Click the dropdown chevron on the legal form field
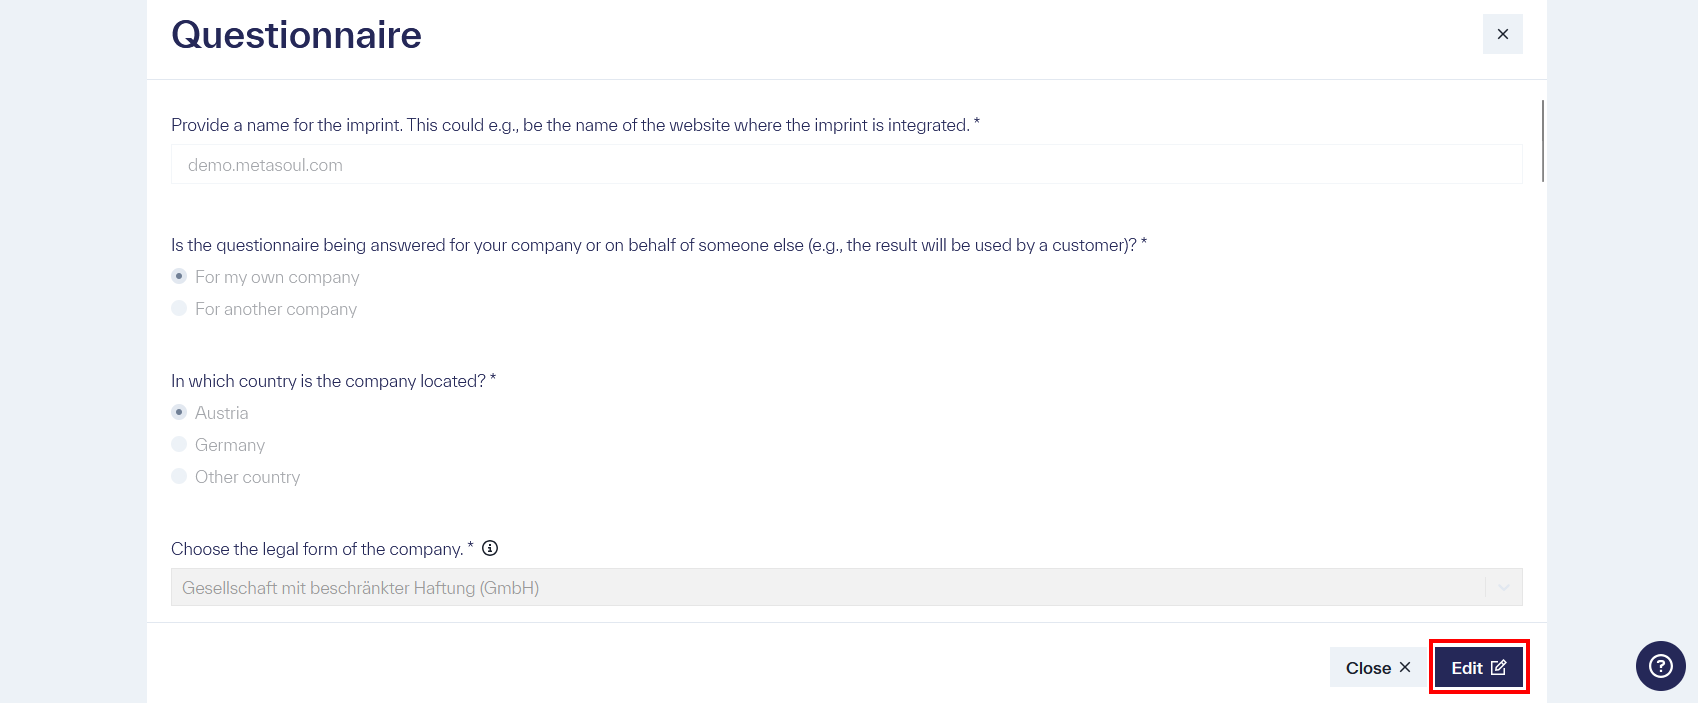1698x703 pixels. coord(1503,587)
